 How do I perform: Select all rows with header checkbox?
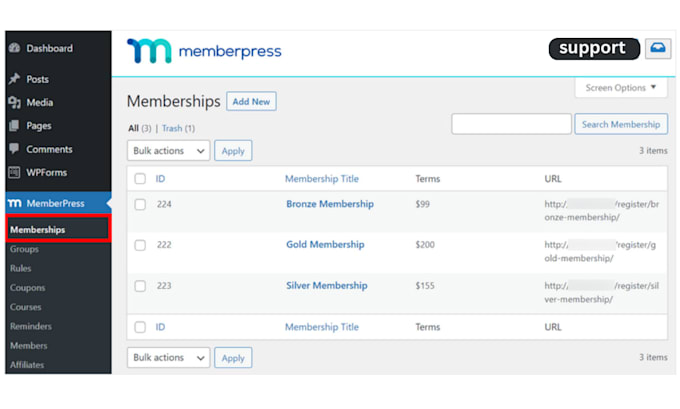(140, 179)
